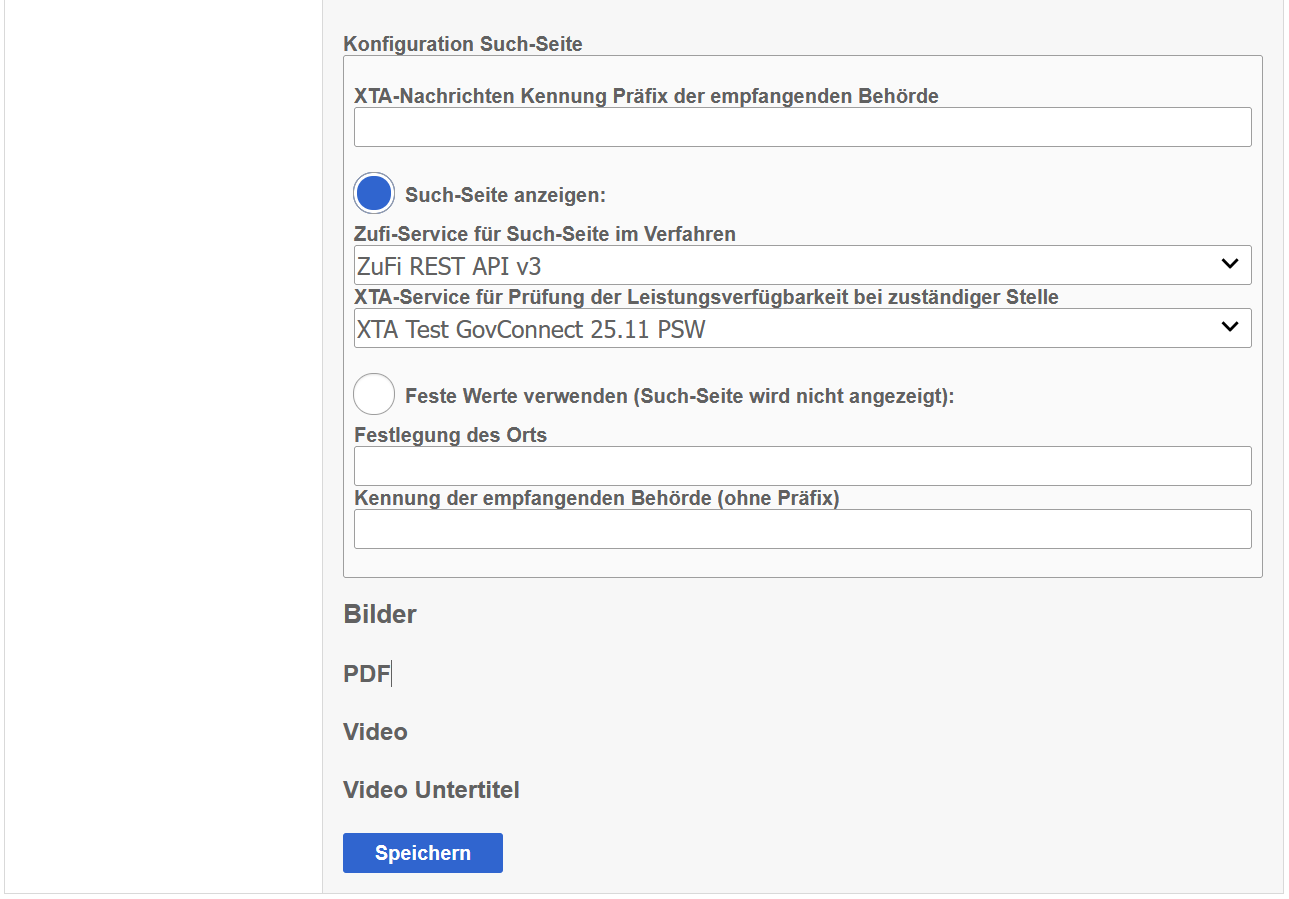Image resolution: width=1289 pixels, height=899 pixels.
Task: Focus the 'Festlegung des Orts' text field
Action: point(802,466)
